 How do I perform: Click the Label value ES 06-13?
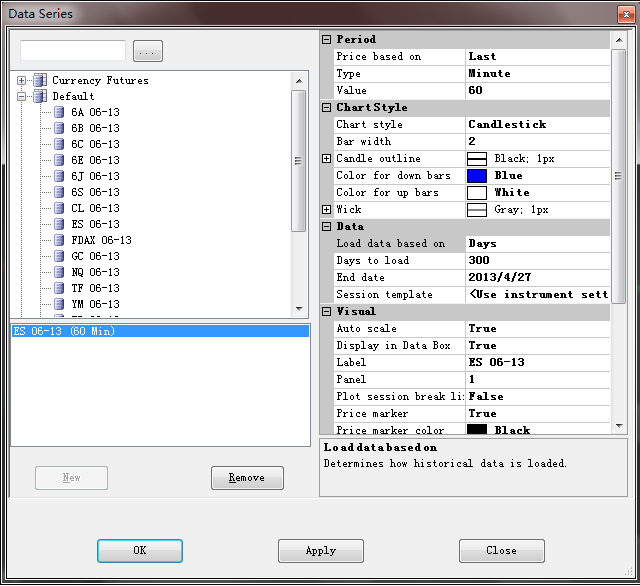(538, 362)
